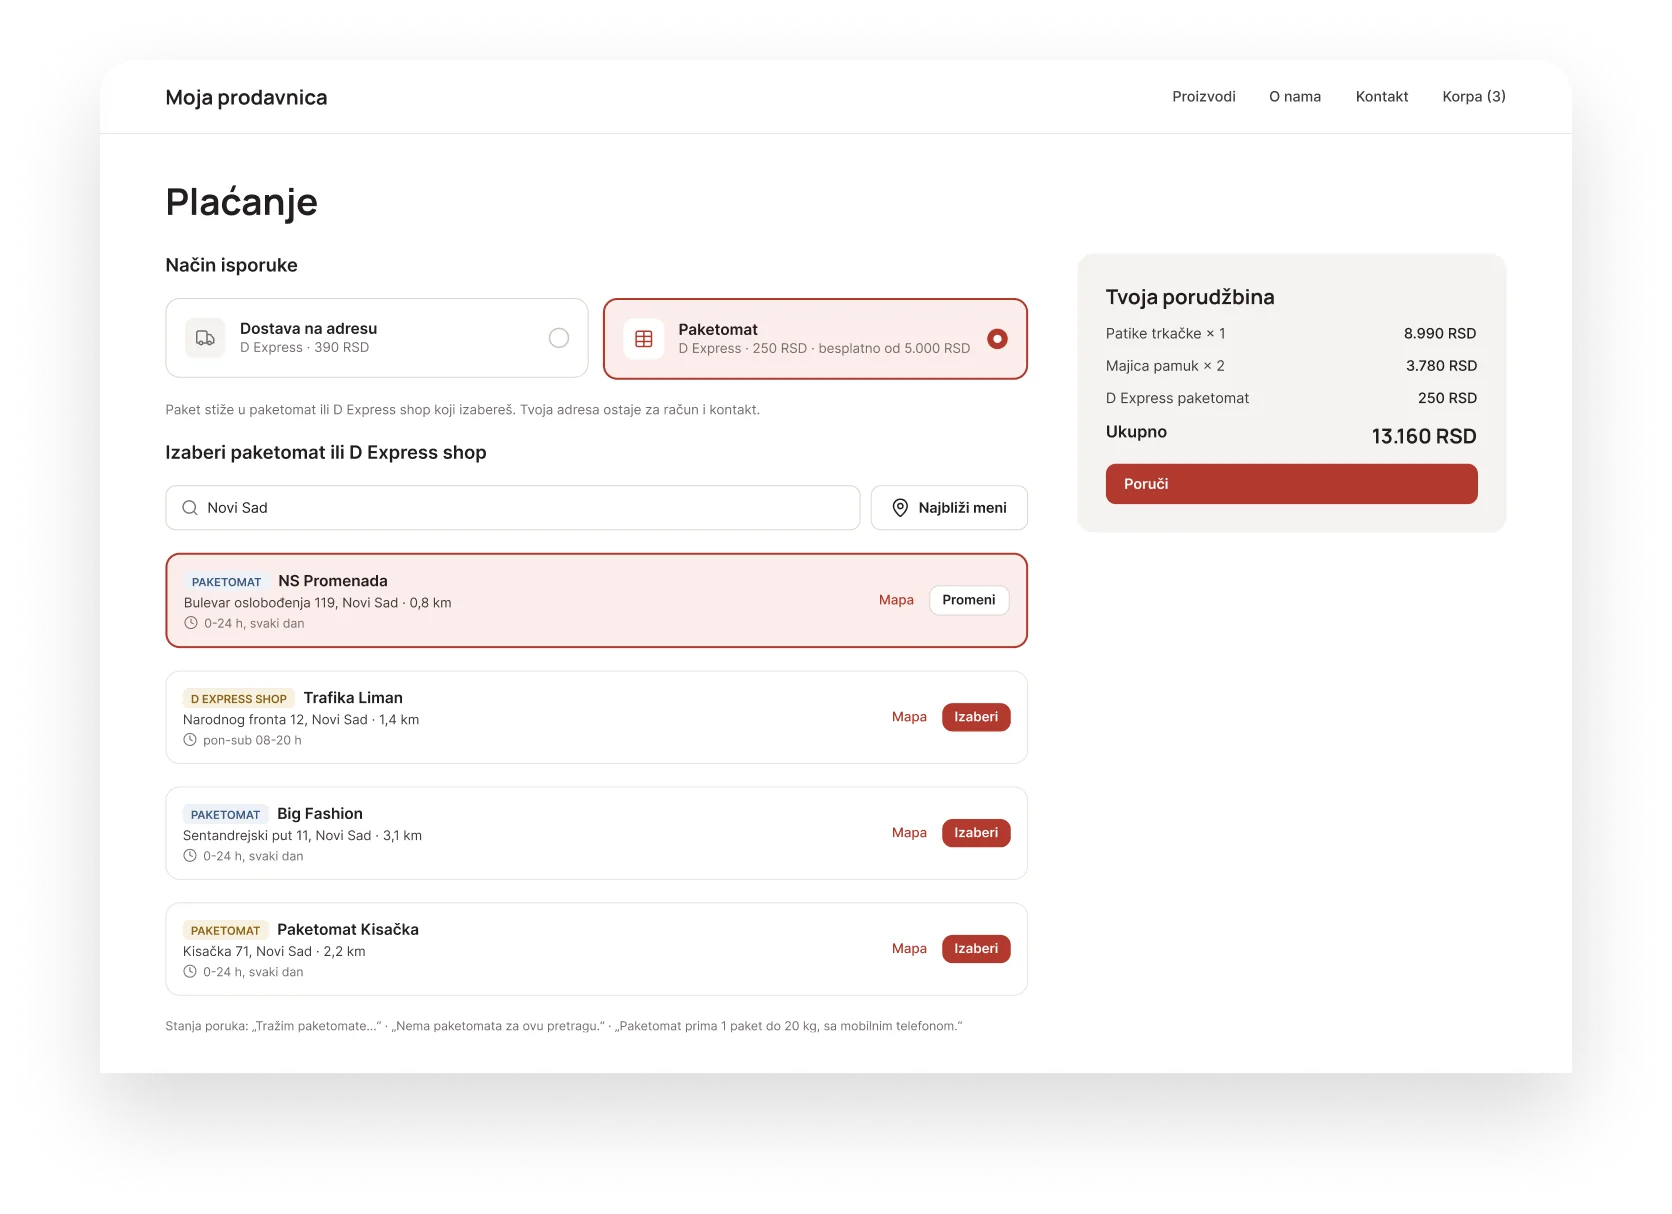Image resolution: width=1672 pixels, height=1214 pixels.
Task: Open Mapa link for Big Fashion
Action: (909, 833)
